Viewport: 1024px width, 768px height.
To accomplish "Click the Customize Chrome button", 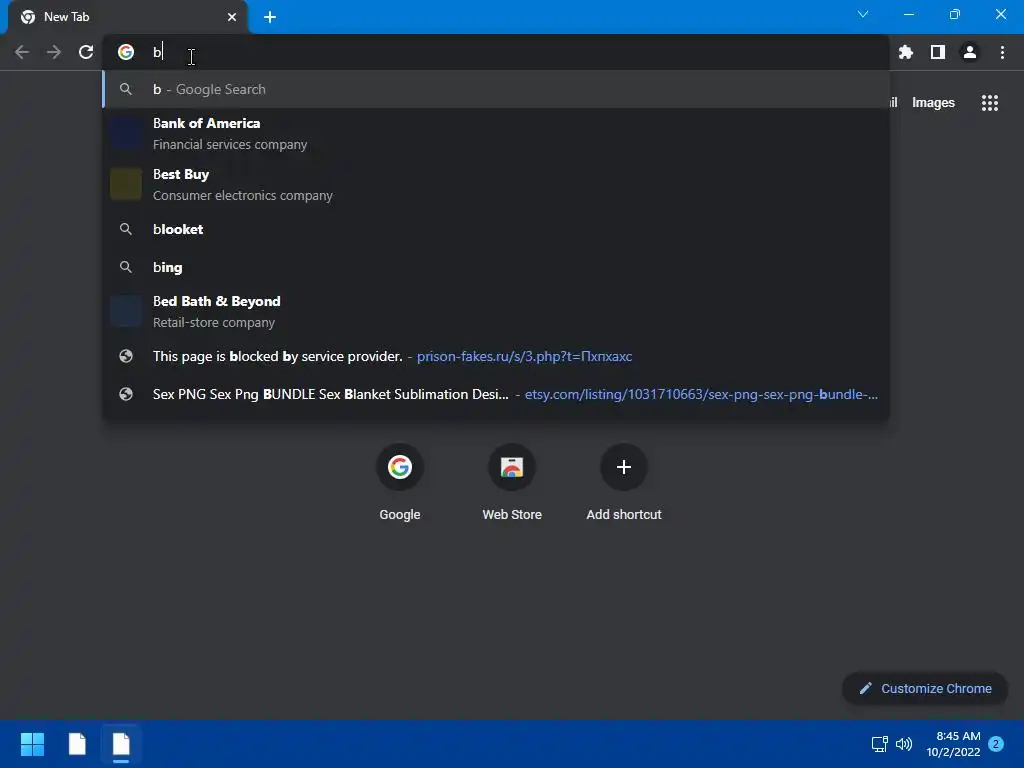I will point(925,688).
